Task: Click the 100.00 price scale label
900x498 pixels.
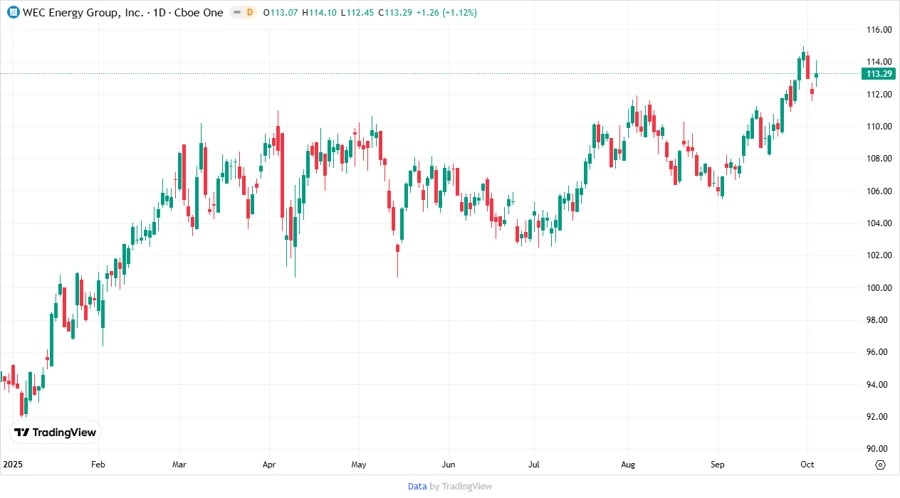Action: coord(878,288)
